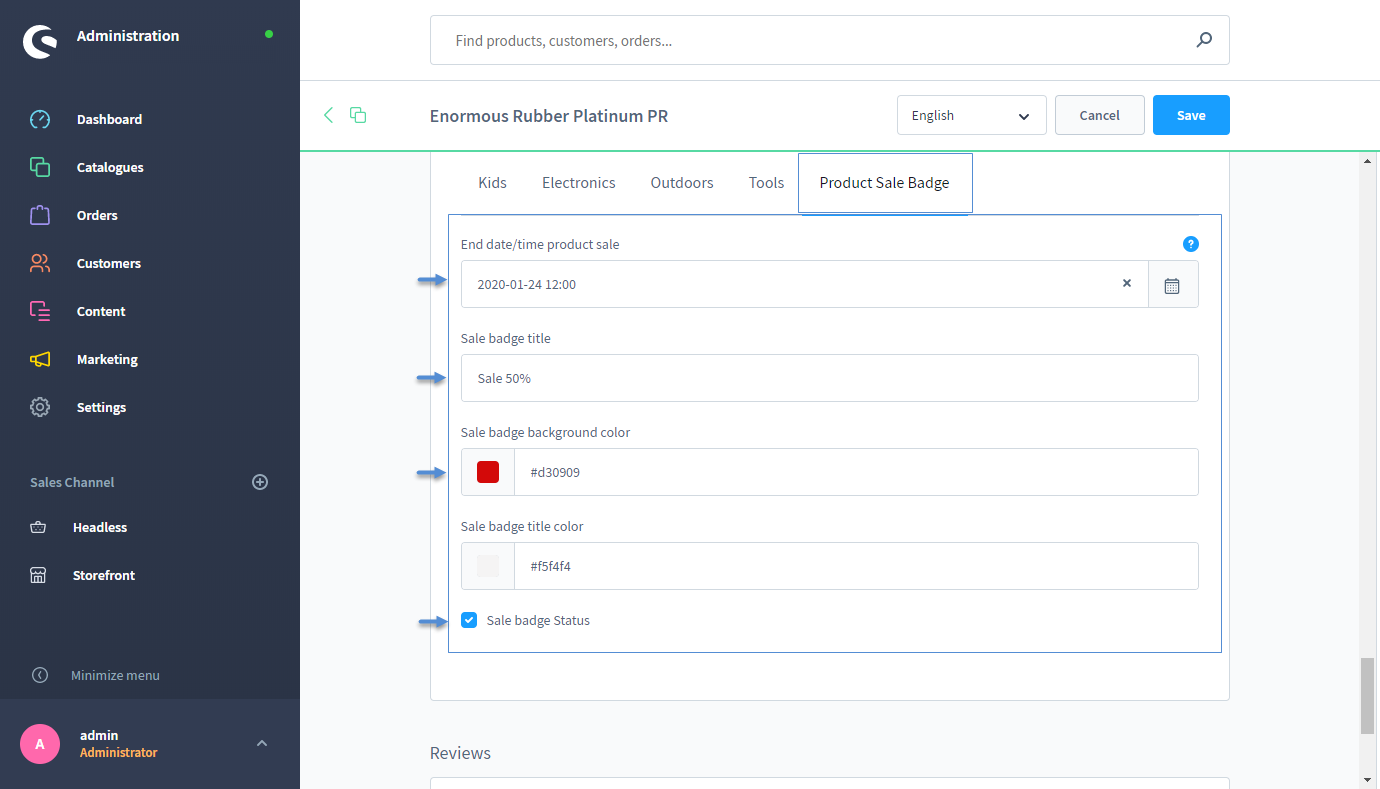Viewport: 1380px width, 789px height.
Task: Select the Product Sale Badge tab
Action: pyautogui.click(x=885, y=183)
